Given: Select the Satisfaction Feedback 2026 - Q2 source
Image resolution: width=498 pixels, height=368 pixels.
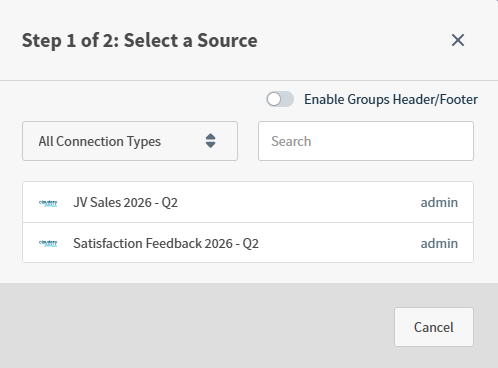Looking at the screenshot, I should [248, 243].
